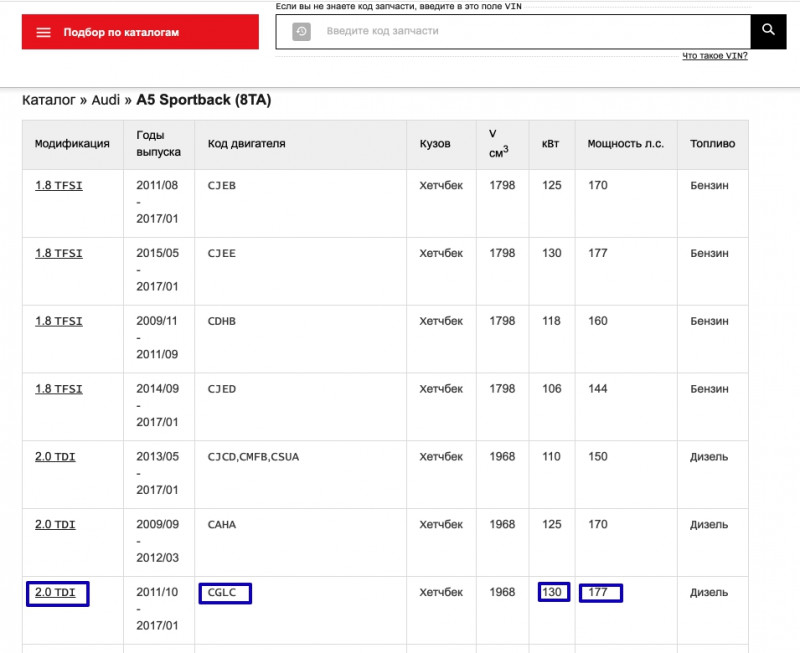Click kW value '106' in CJED row
The width and height of the screenshot is (800, 653).
[551, 389]
